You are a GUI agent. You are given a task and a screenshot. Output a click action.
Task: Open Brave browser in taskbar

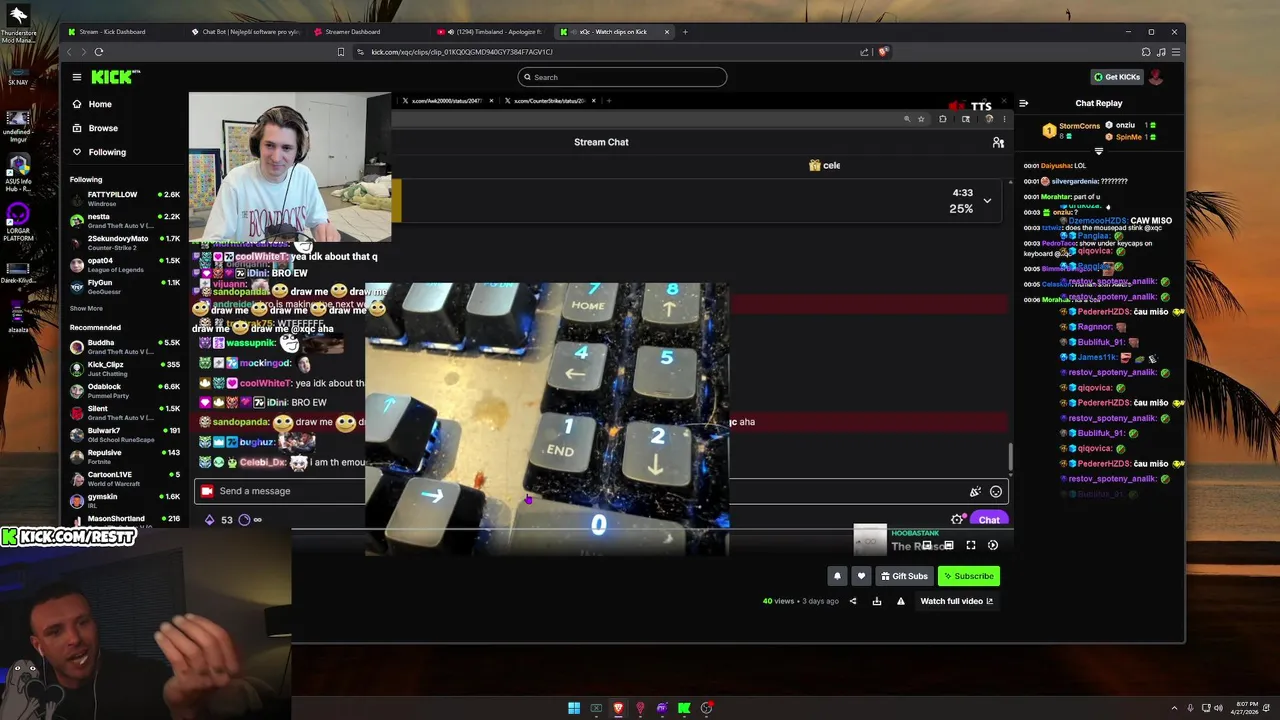(618, 708)
